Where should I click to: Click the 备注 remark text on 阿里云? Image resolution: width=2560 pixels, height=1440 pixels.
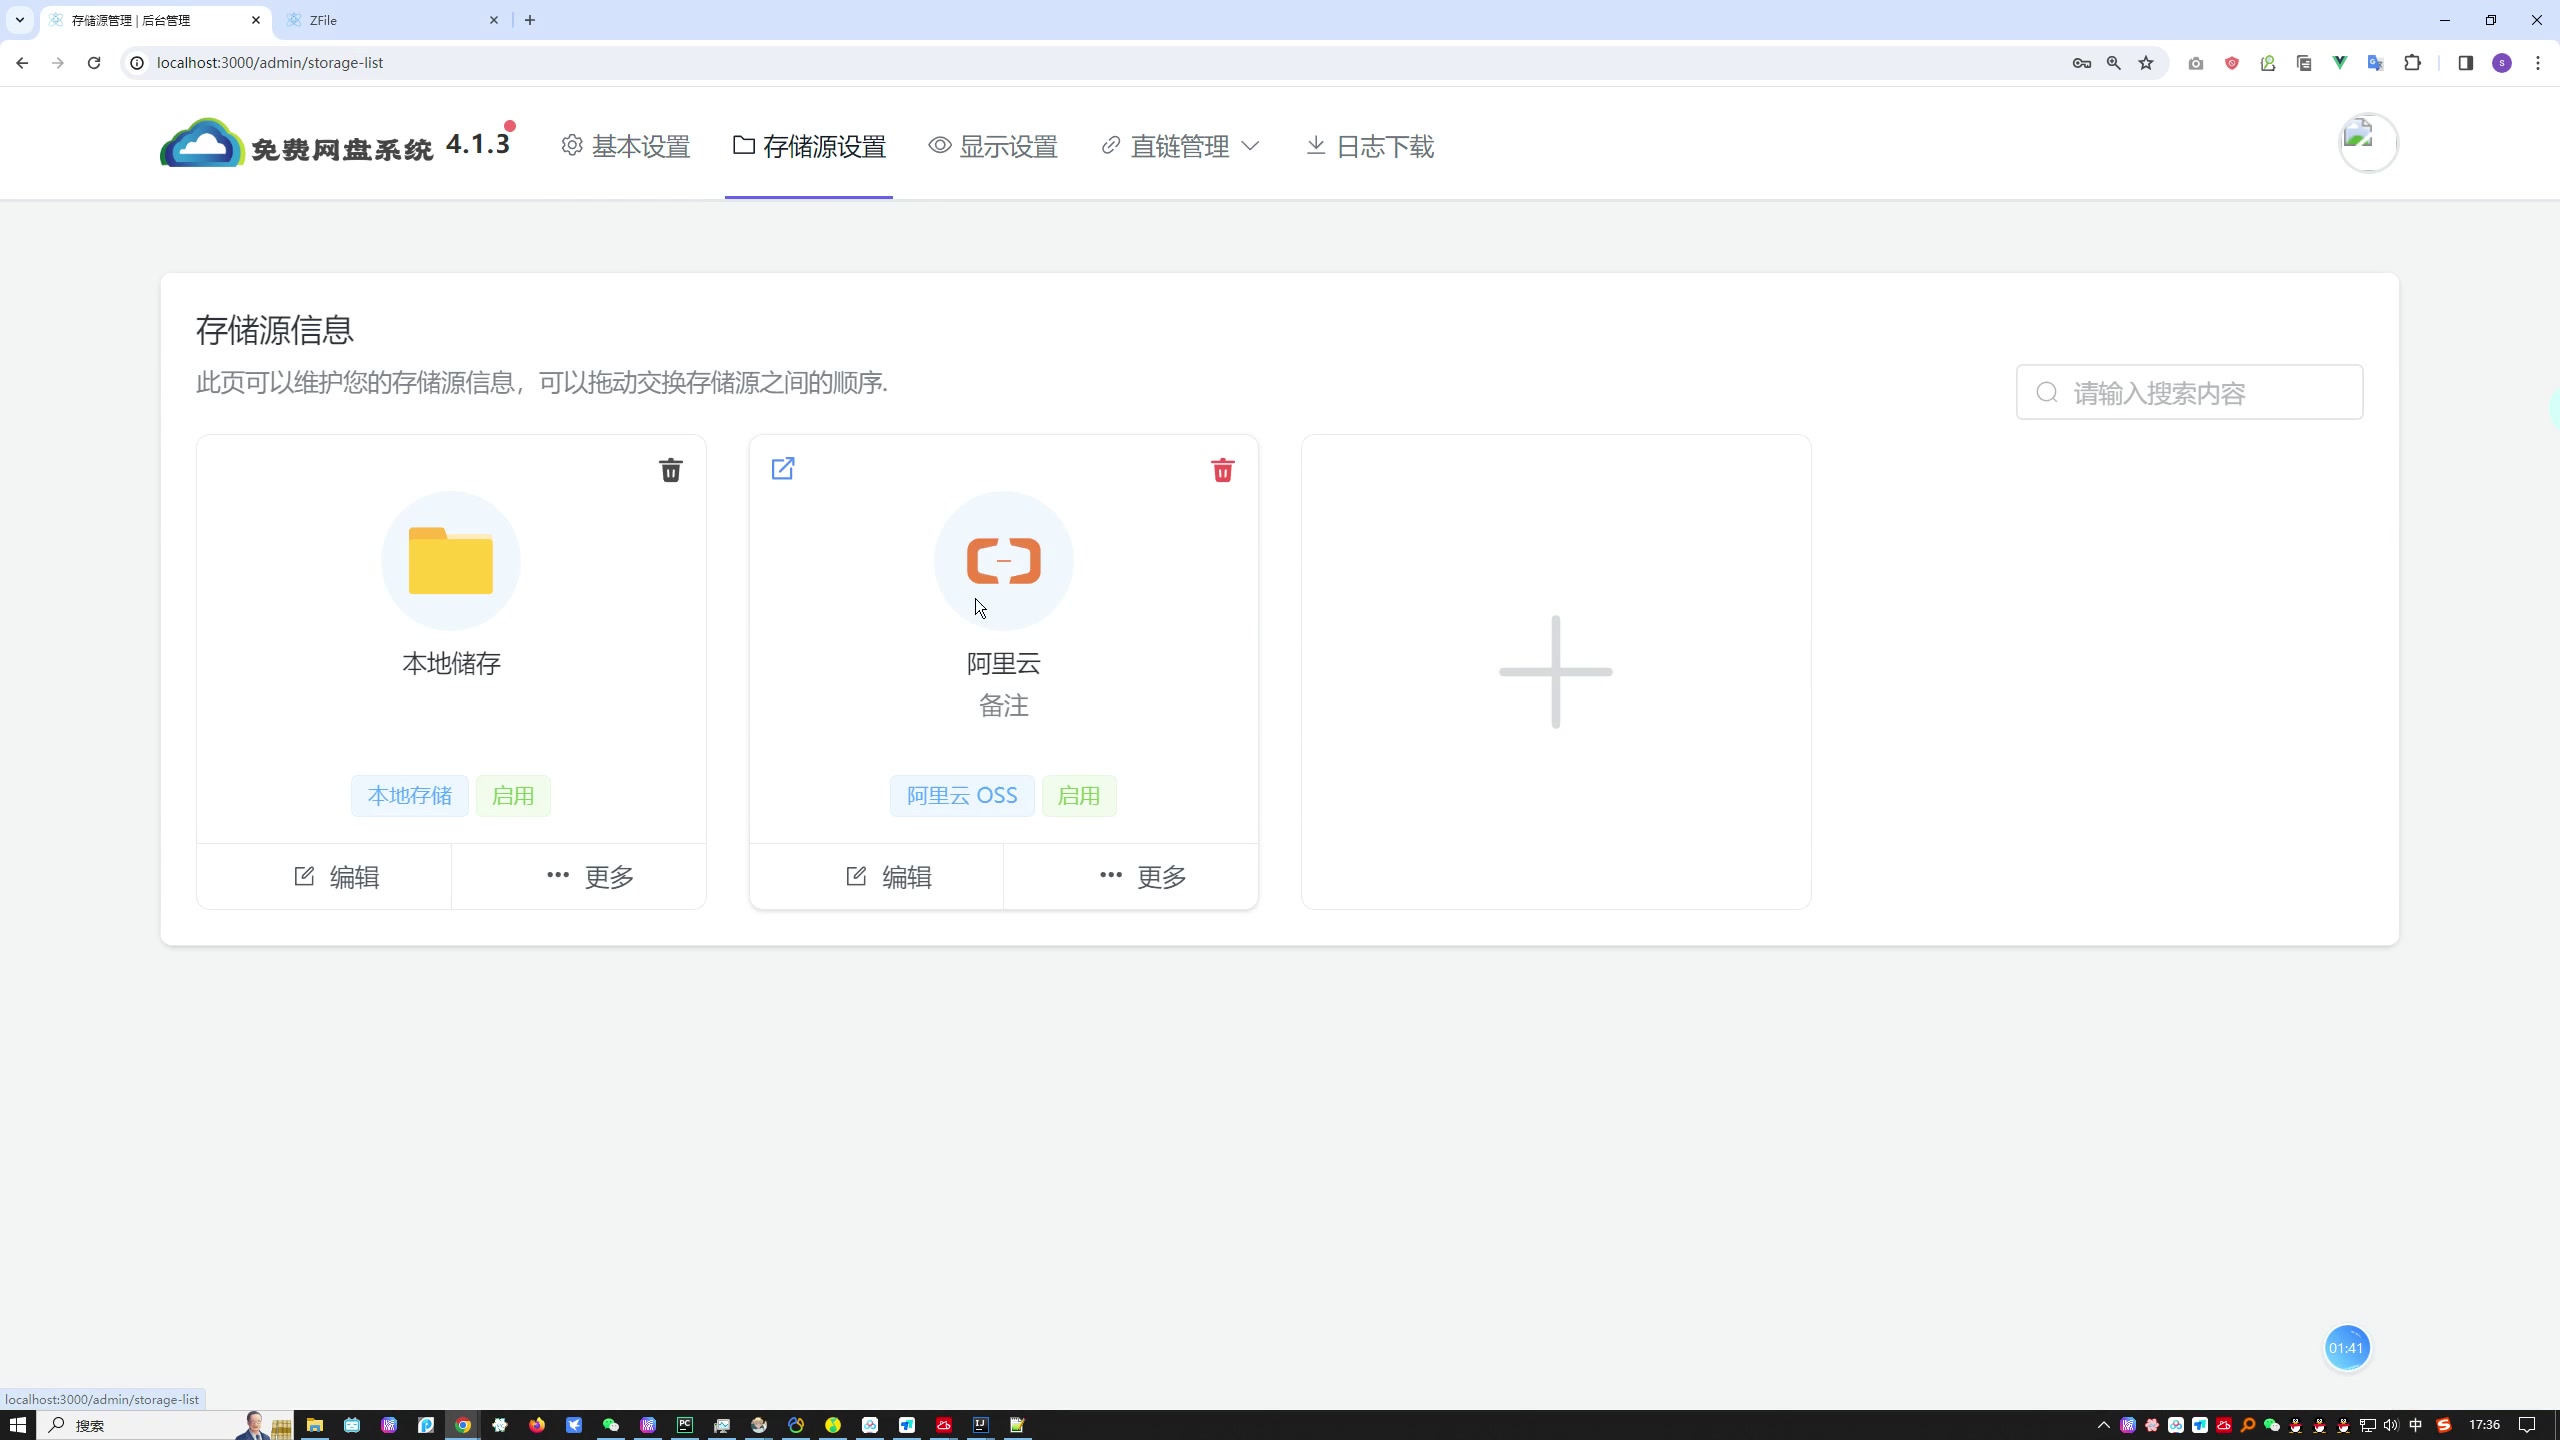click(1004, 706)
